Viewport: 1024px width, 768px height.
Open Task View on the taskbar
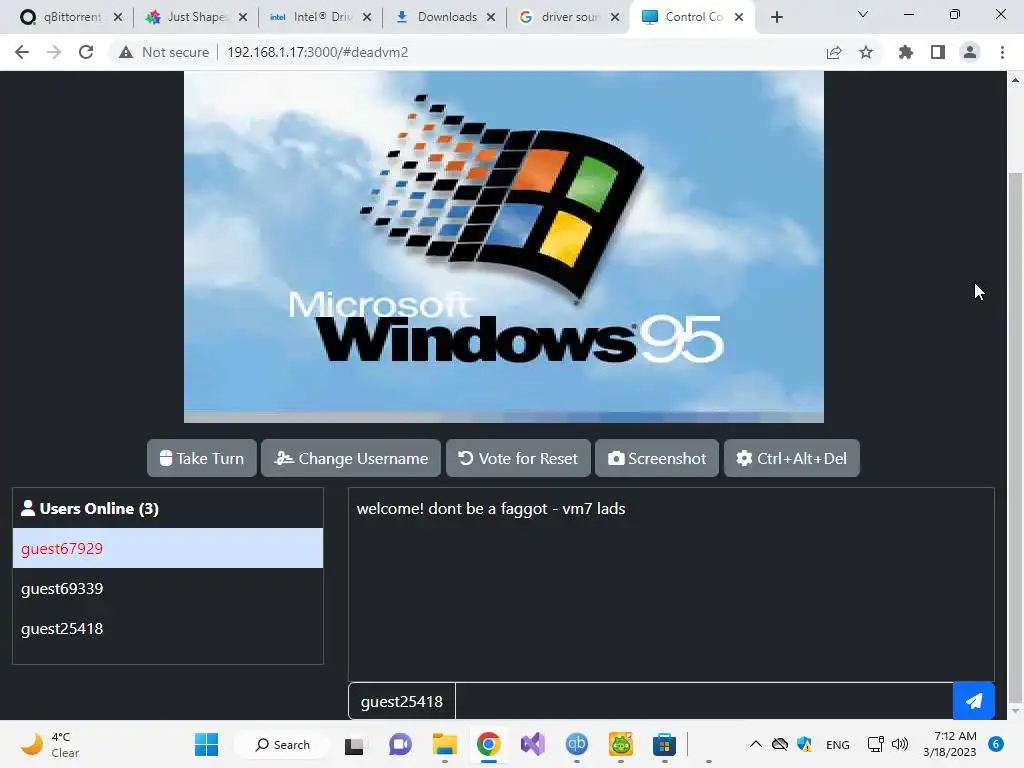tap(354, 744)
